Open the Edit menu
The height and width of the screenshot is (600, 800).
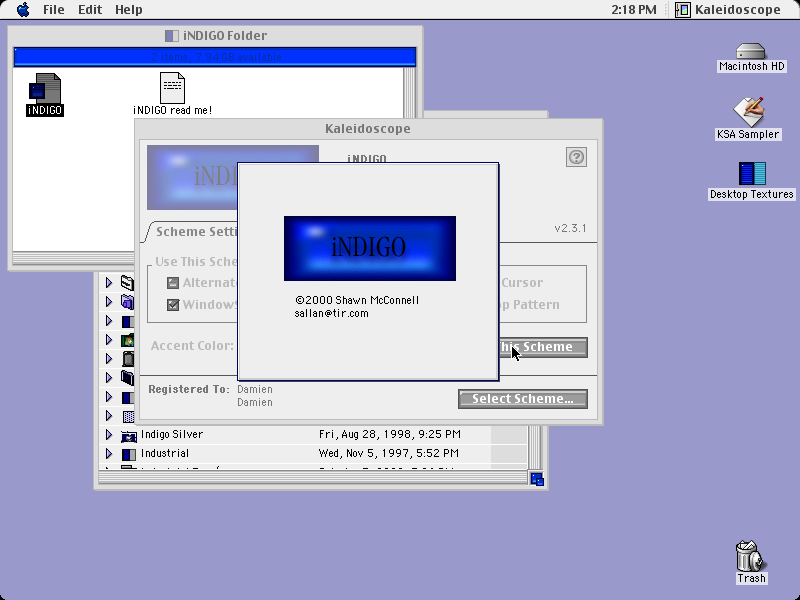point(90,10)
